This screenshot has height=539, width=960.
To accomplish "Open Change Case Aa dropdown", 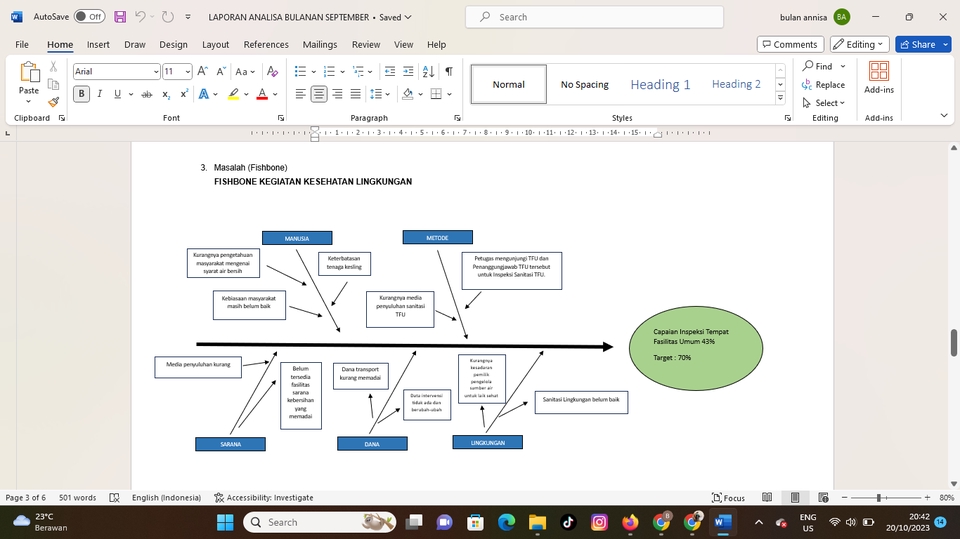I will pos(245,72).
